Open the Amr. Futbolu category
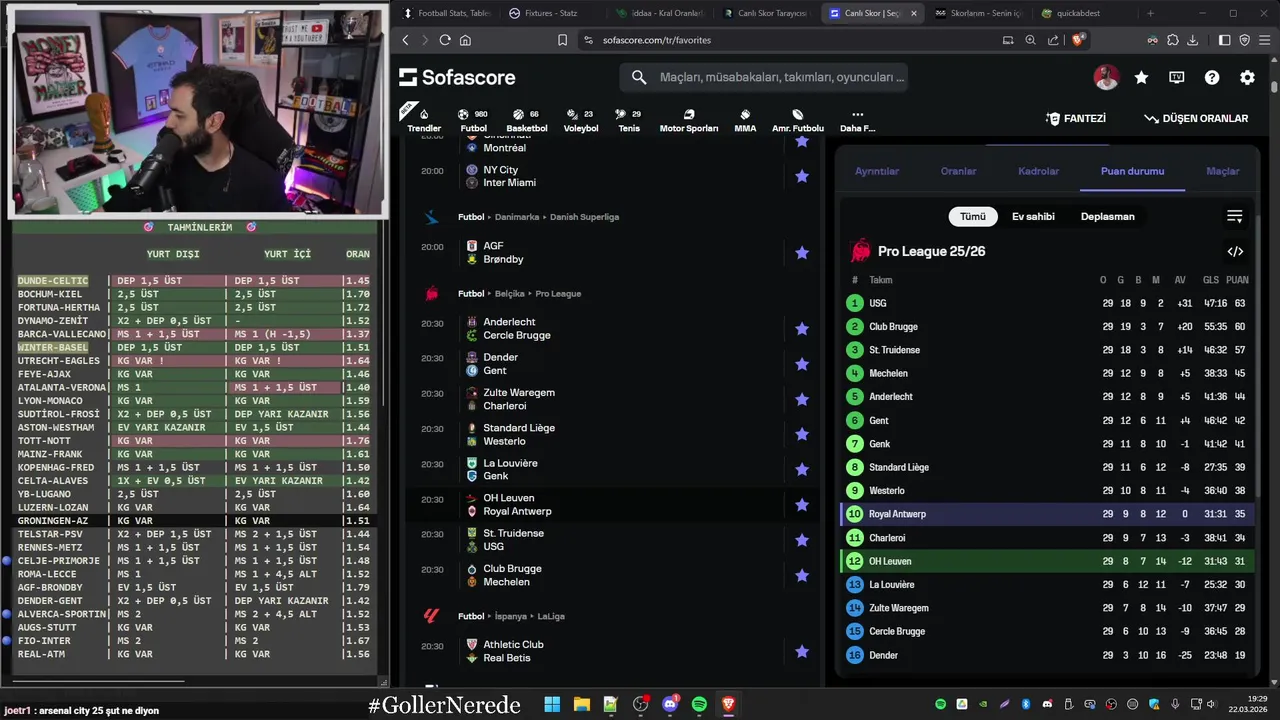The height and width of the screenshot is (720, 1280). tap(798, 120)
